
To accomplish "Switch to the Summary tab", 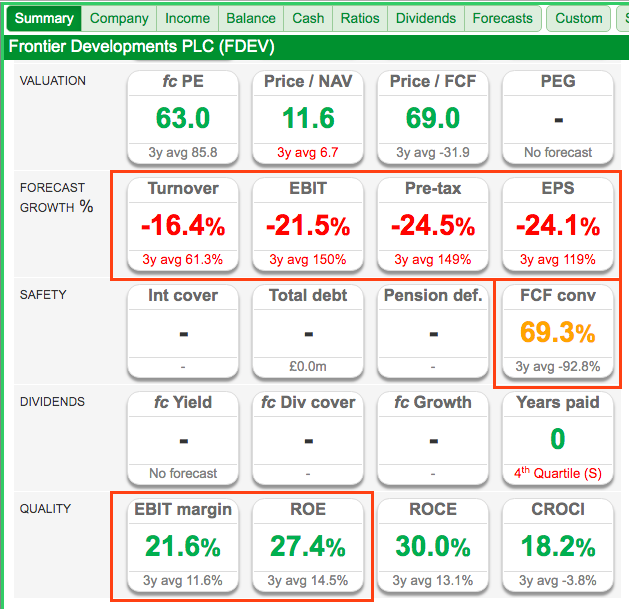I will pyautogui.click(x=44, y=18).
